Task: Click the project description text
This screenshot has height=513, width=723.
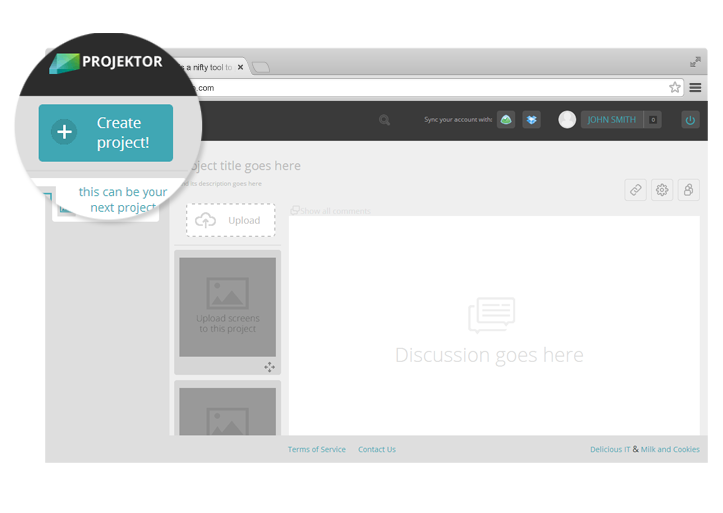Action: coord(223,183)
